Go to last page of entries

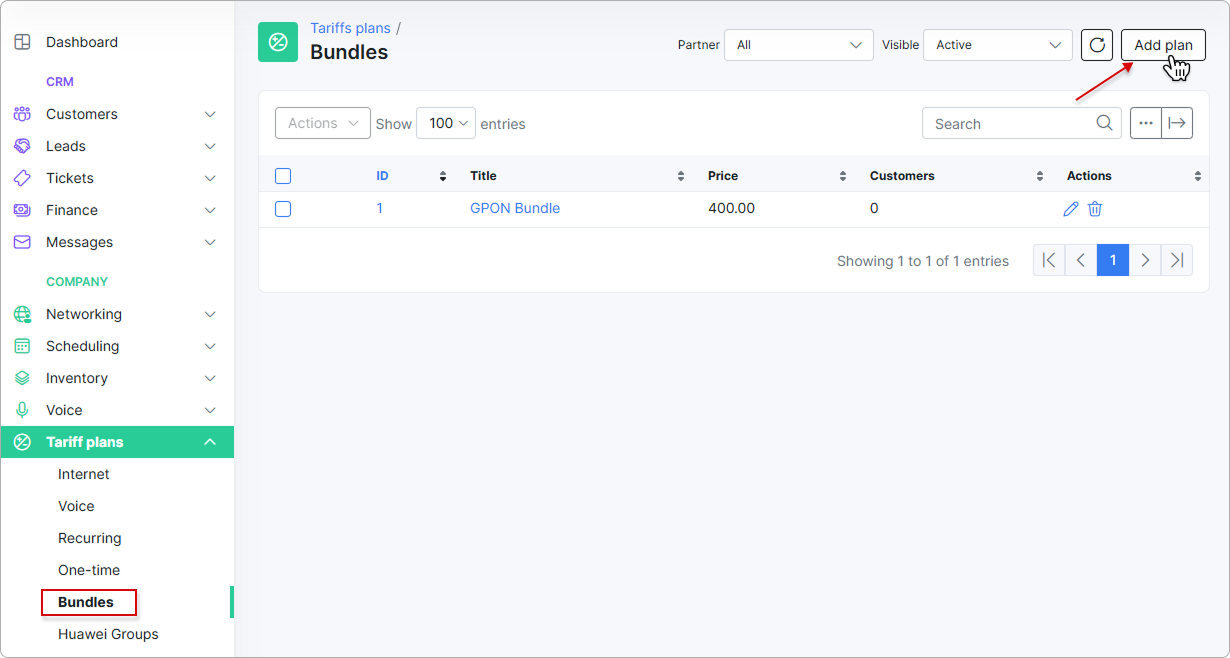click(x=1177, y=260)
